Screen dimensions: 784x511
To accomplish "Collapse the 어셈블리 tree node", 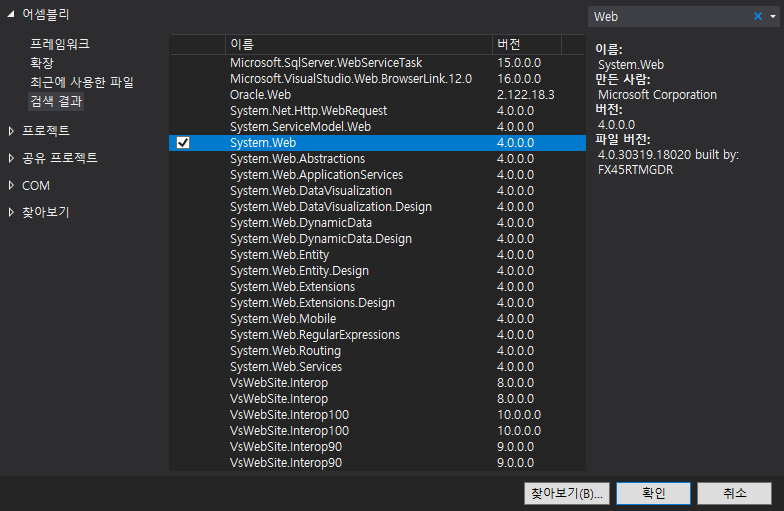I will click(10, 14).
